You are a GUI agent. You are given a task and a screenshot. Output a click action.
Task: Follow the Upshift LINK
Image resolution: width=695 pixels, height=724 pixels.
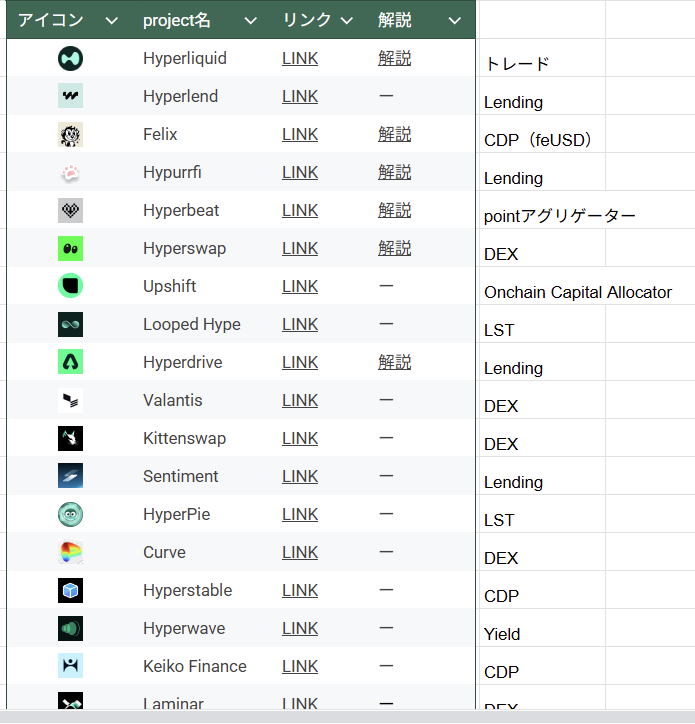(x=300, y=286)
